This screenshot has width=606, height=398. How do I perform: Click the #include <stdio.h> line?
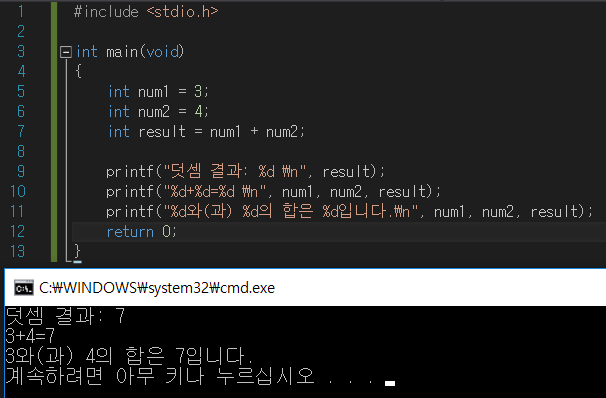tap(146, 12)
